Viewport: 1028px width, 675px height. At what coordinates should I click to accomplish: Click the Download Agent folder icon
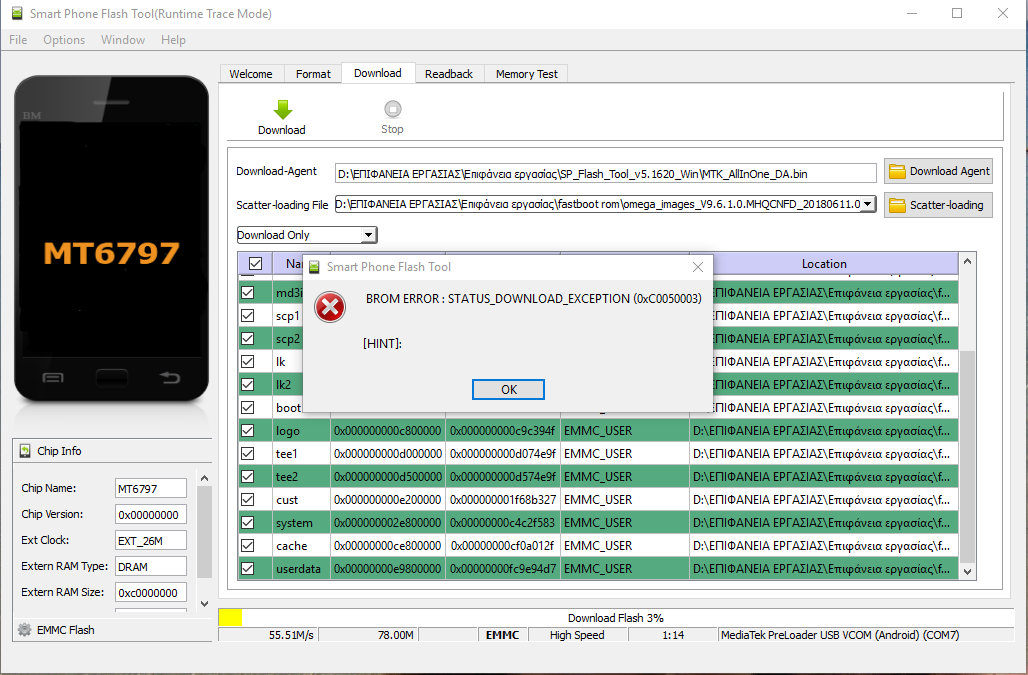(x=897, y=171)
